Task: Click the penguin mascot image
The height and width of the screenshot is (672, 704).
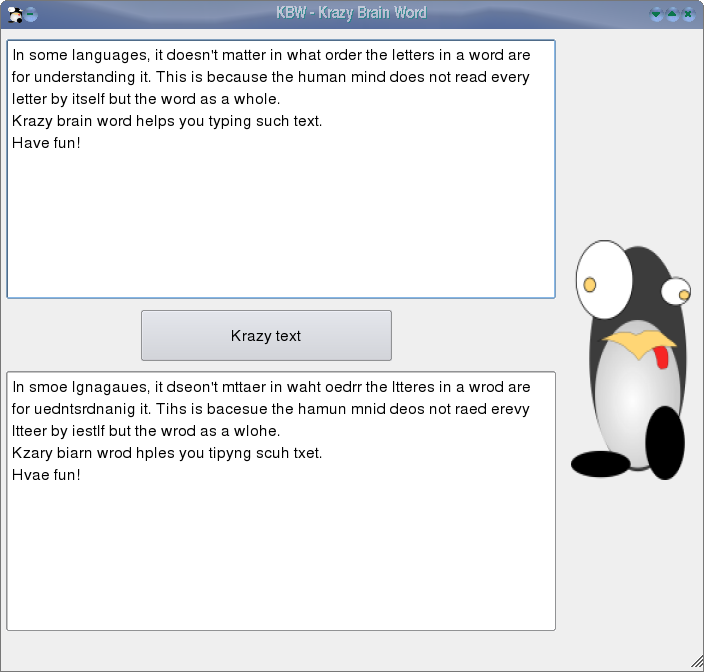Action: (x=631, y=360)
